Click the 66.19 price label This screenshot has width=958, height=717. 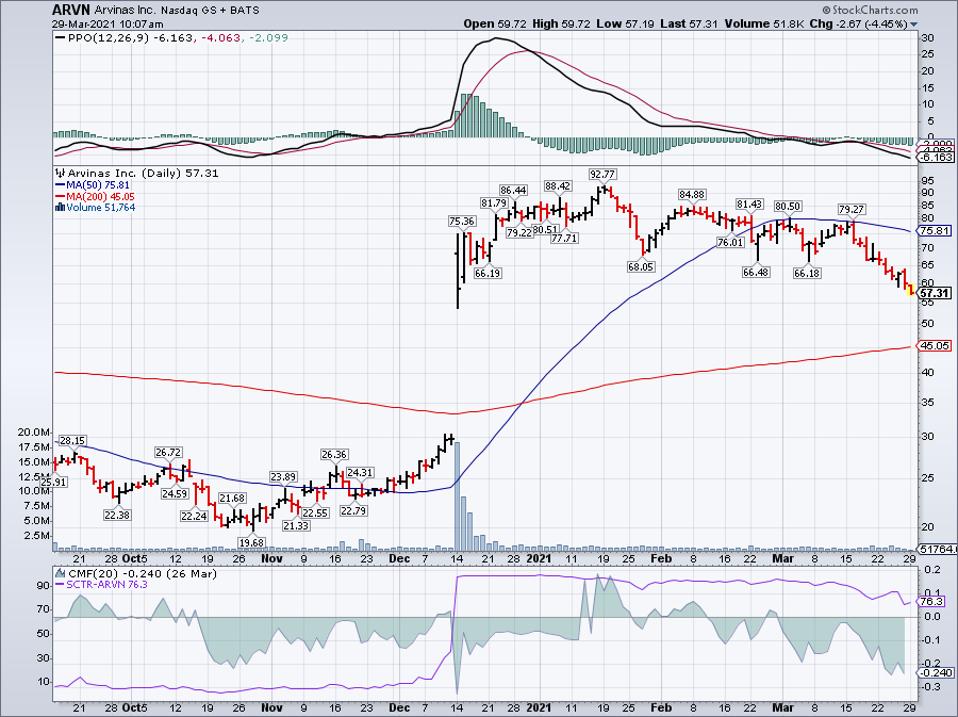pos(488,273)
